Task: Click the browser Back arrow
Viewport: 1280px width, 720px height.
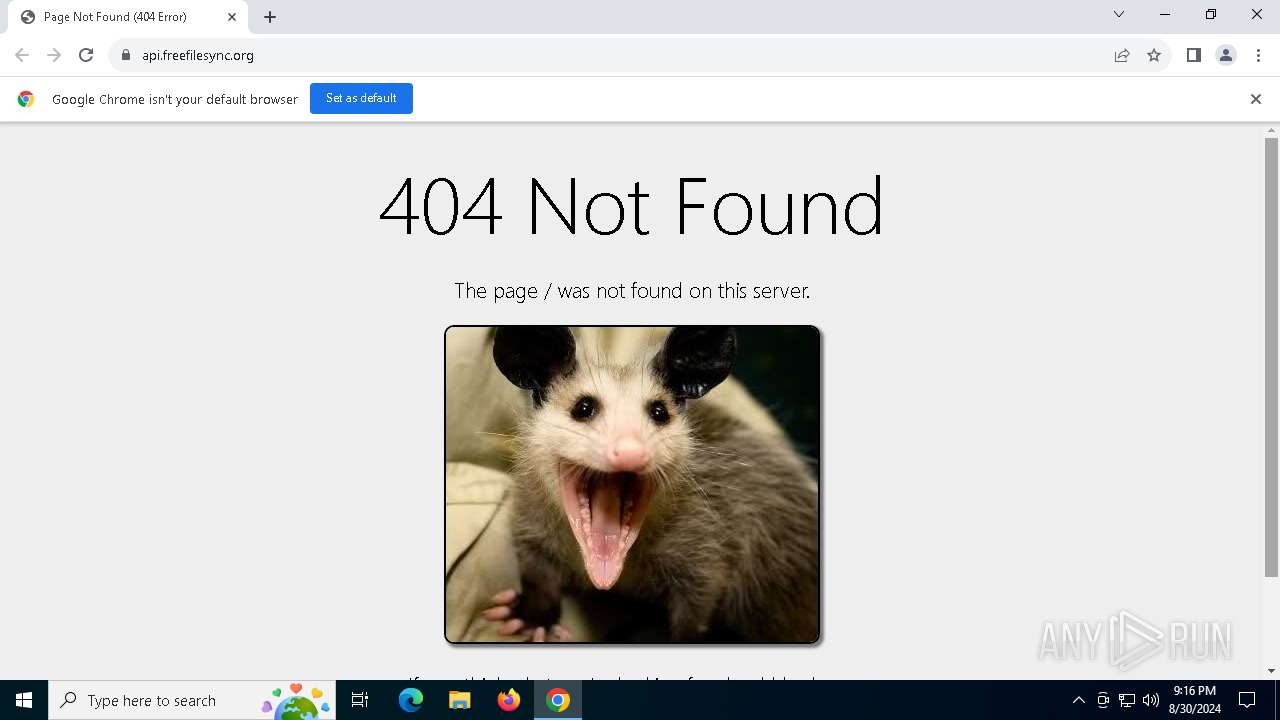Action: (x=22, y=55)
